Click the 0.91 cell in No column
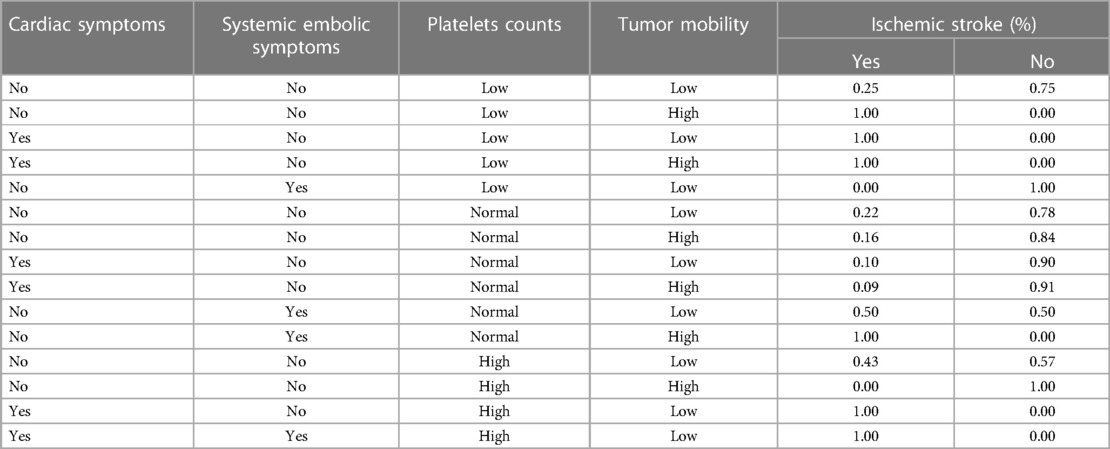 click(x=1042, y=287)
